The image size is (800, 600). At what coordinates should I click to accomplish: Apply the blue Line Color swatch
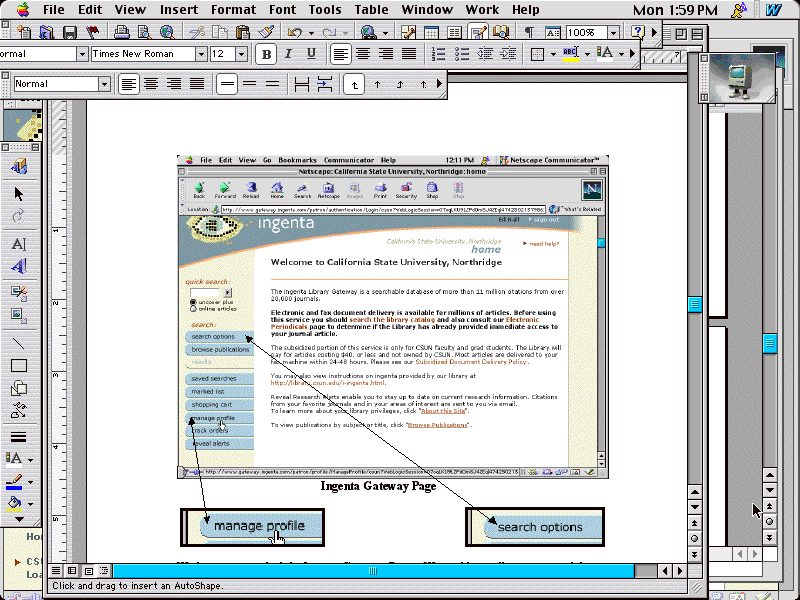coord(14,482)
